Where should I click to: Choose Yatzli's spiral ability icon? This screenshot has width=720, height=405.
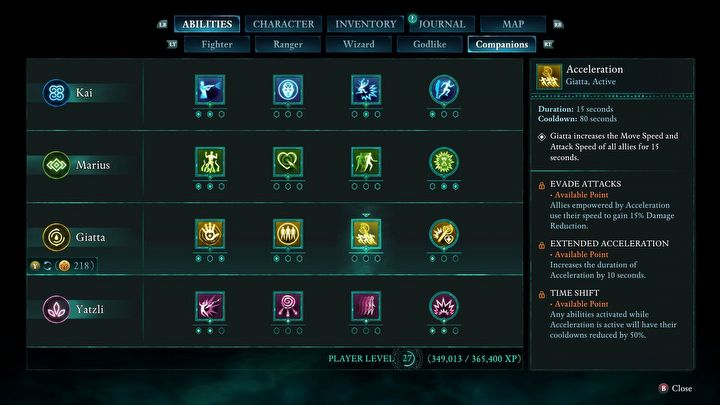(288, 306)
